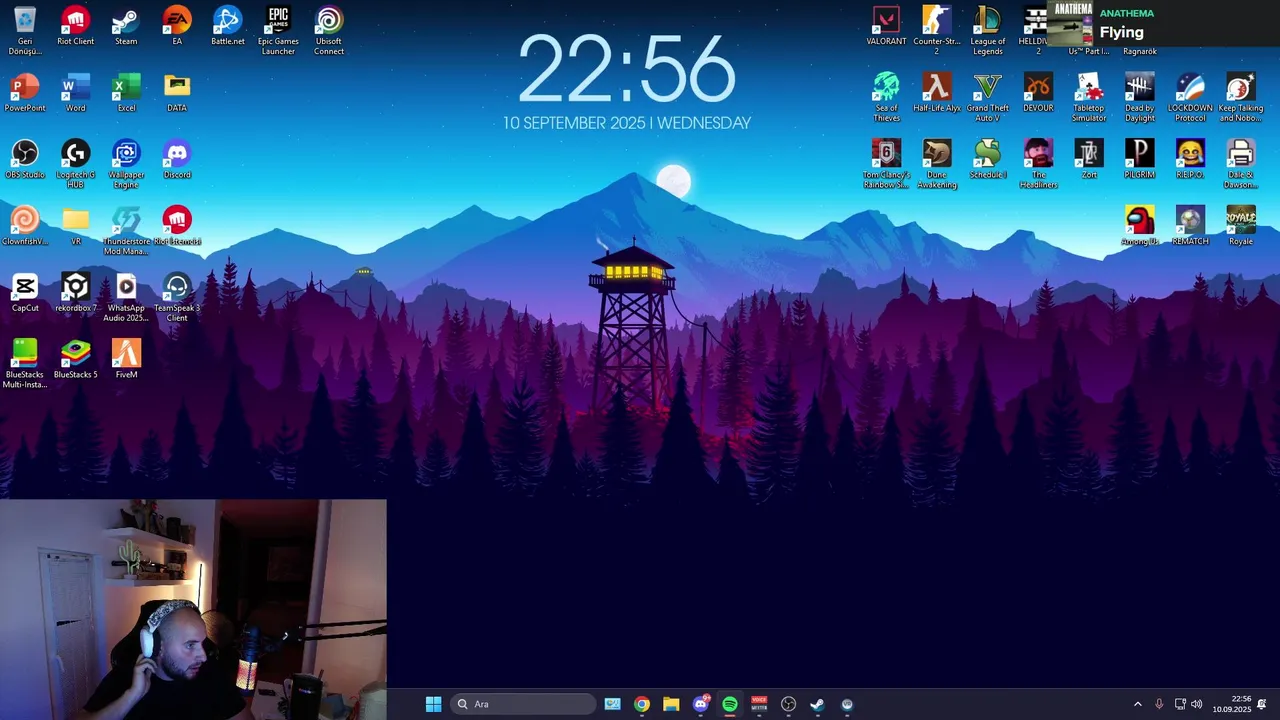Open the VALORANT game shortcut
The height and width of the screenshot is (720, 1280).
tap(886, 27)
